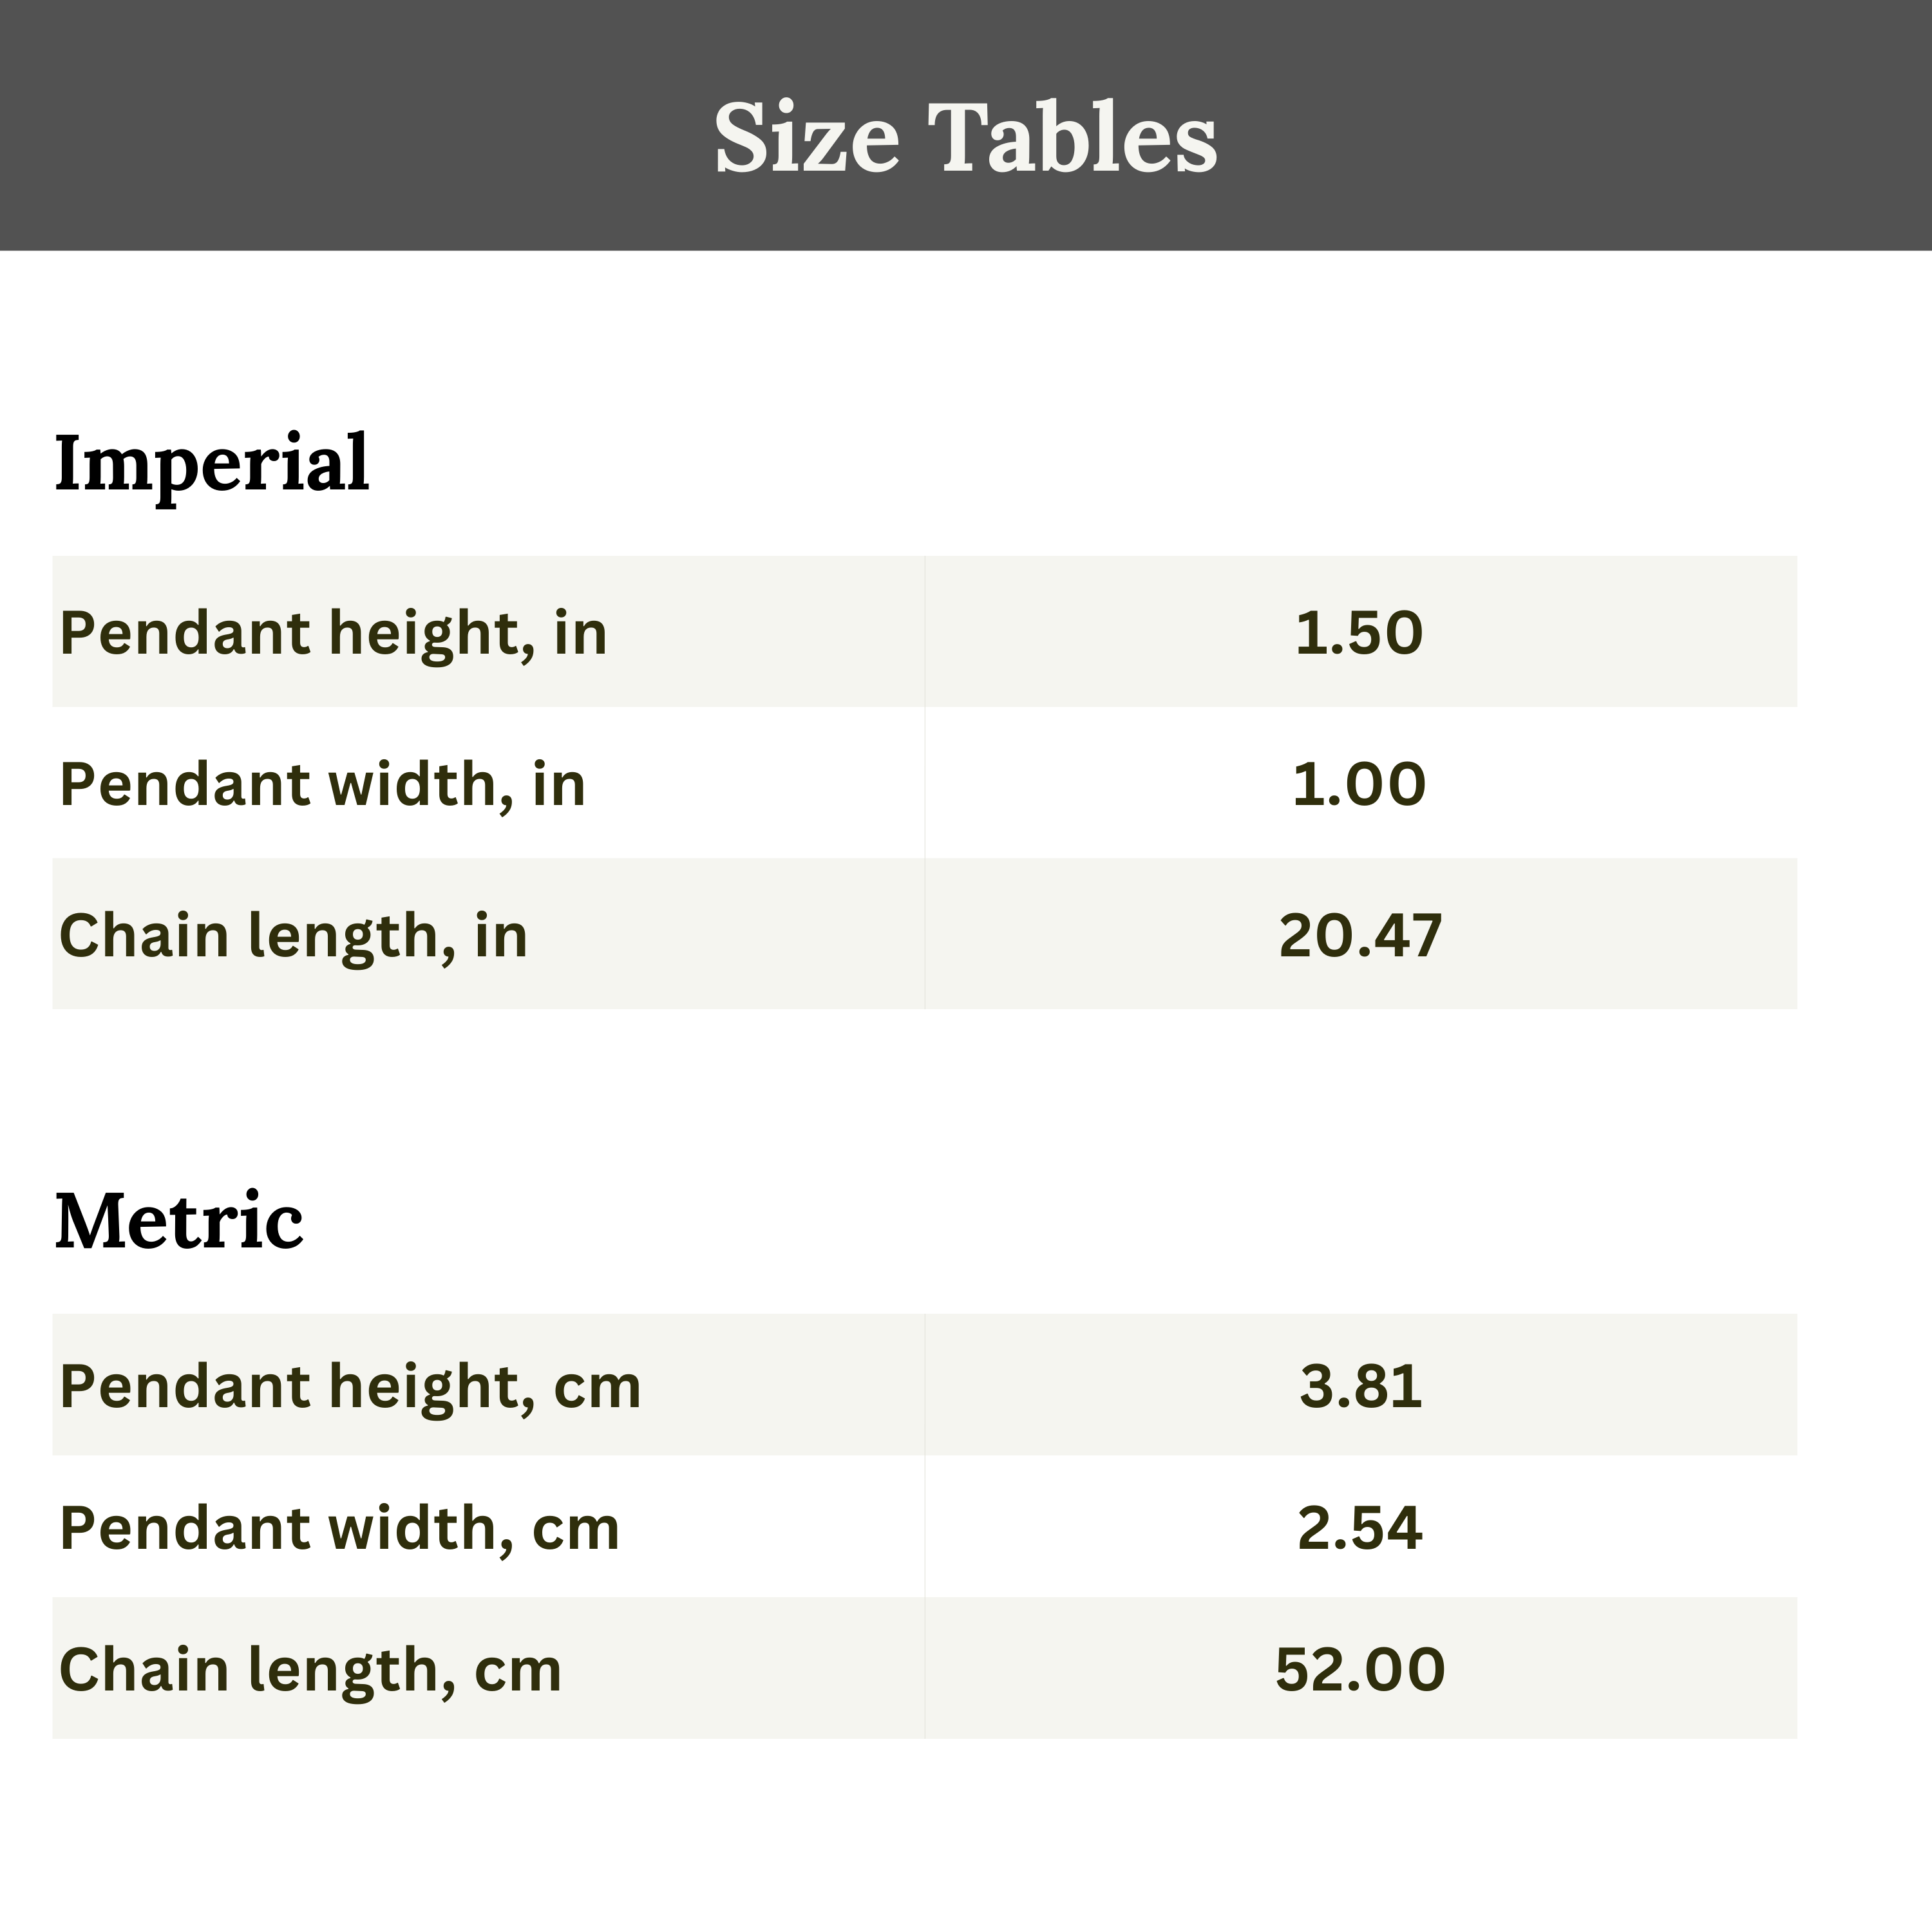Select the 20.47 chain length value

pos(1360,936)
